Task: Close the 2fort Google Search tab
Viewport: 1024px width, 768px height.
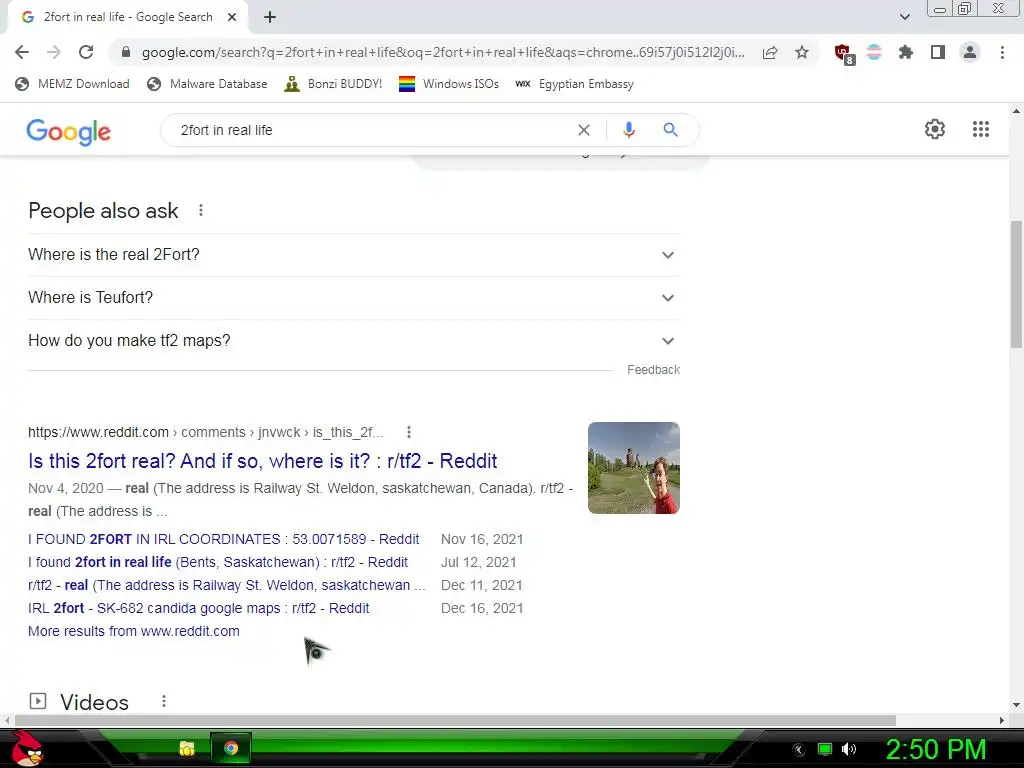Action: (x=232, y=17)
